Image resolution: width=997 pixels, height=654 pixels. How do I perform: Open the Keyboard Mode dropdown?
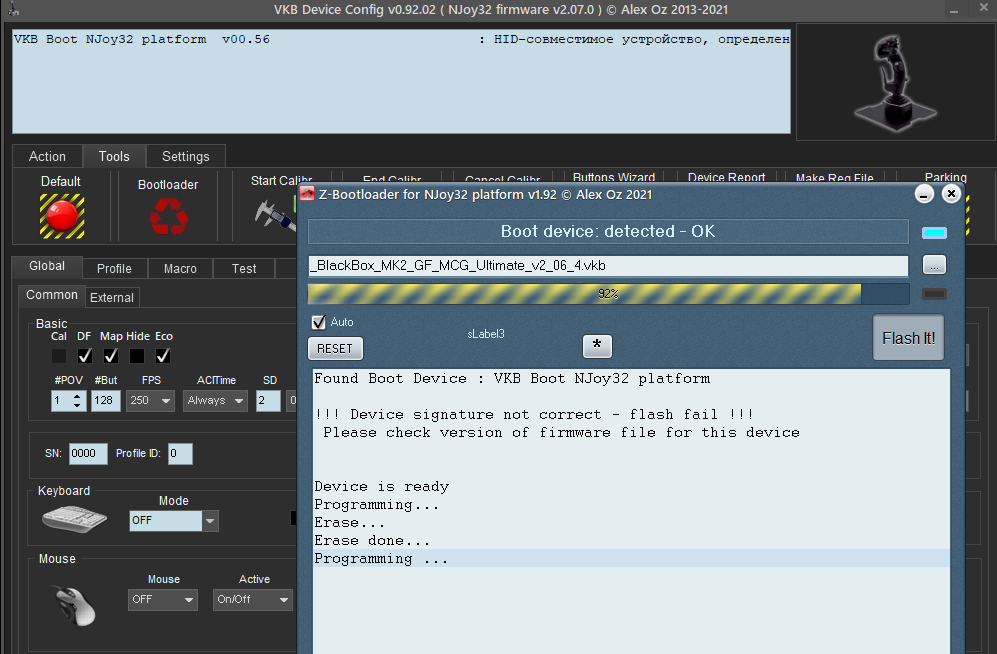pyautogui.click(x=210, y=521)
